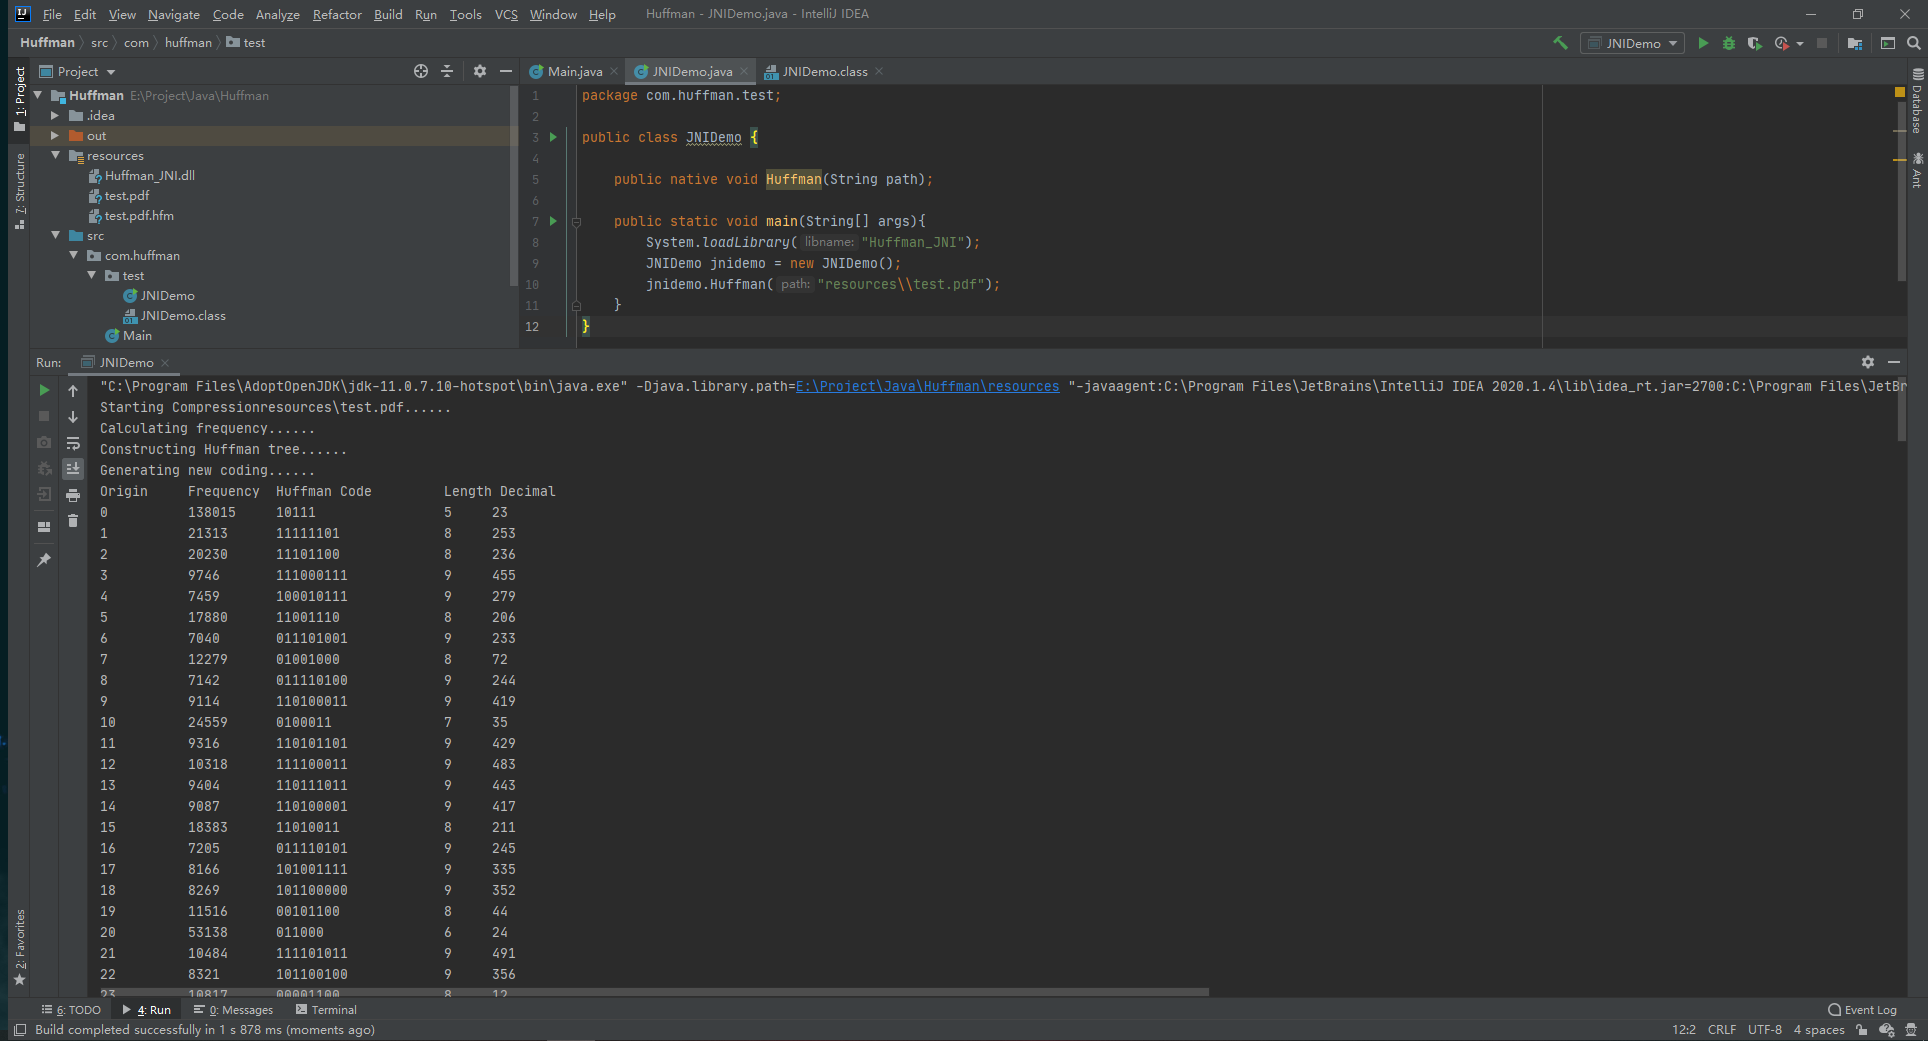Open Project Structure folder icon in toolbar
Screen dimensions: 1928x1041
[x=1855, y=43]
